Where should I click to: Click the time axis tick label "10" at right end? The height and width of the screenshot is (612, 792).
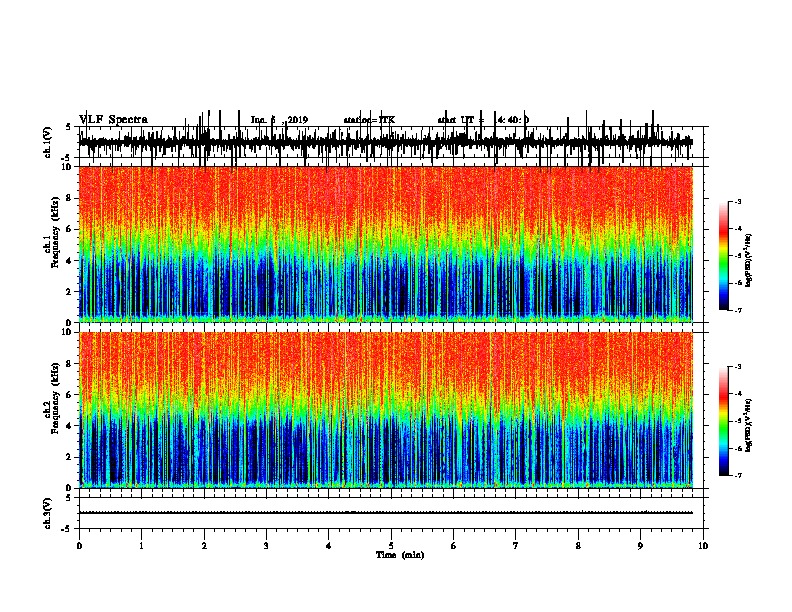pyautogui.click(x=703, y=546)
